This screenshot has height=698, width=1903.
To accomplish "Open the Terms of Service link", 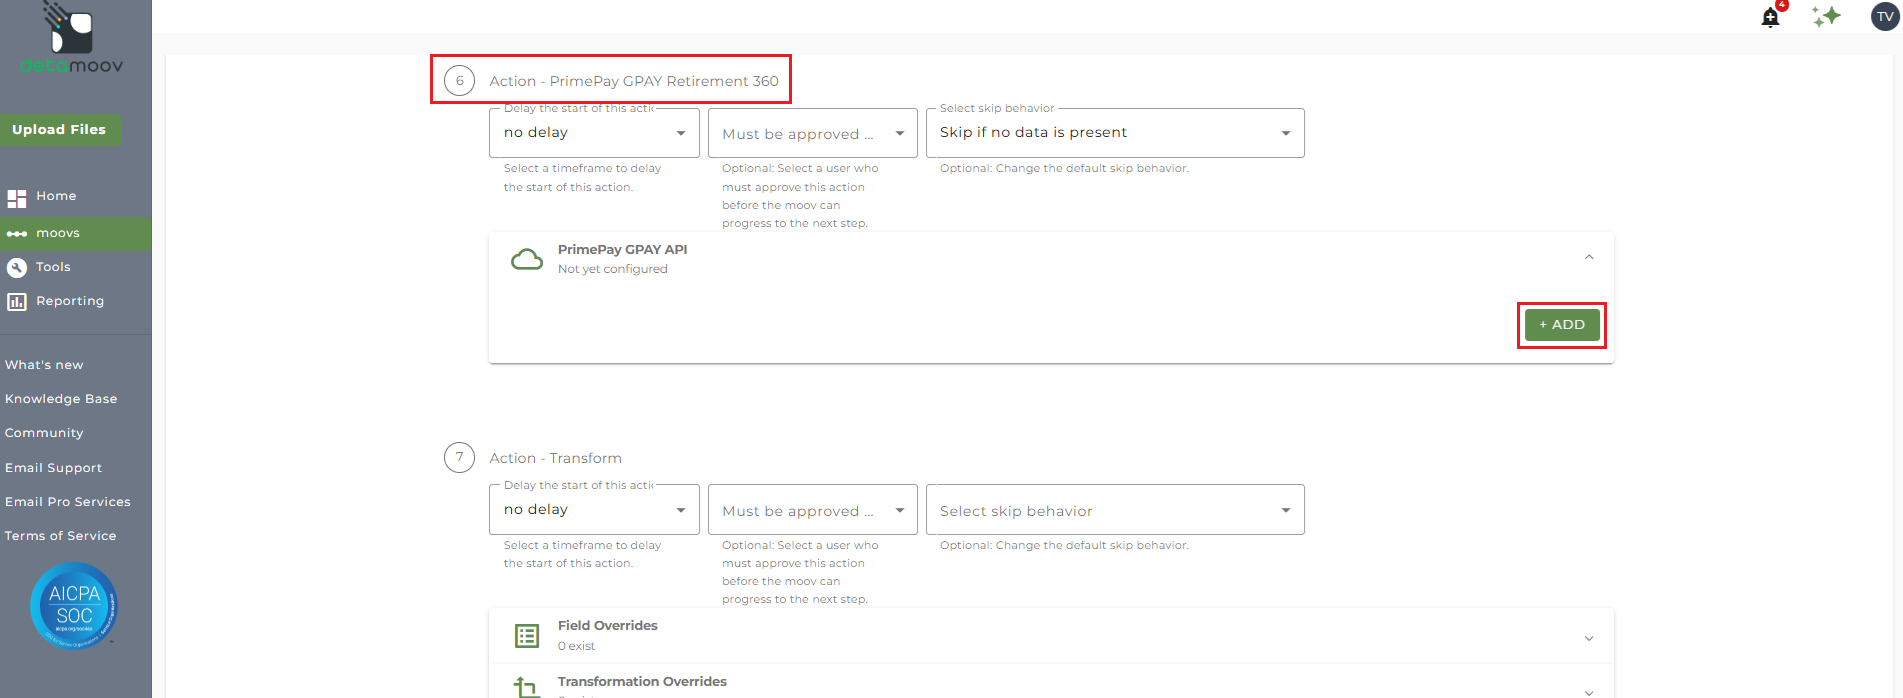I will click(60, 536).
